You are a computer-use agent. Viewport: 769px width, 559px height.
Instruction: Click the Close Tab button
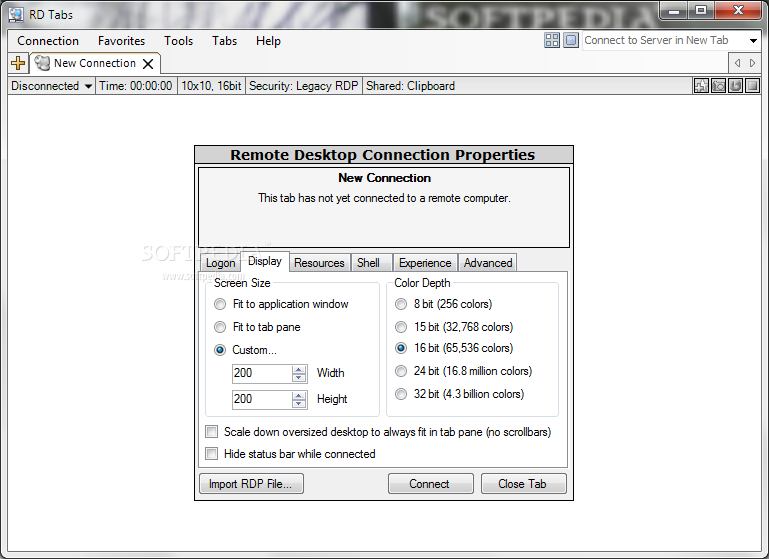(x=523, y=484)
